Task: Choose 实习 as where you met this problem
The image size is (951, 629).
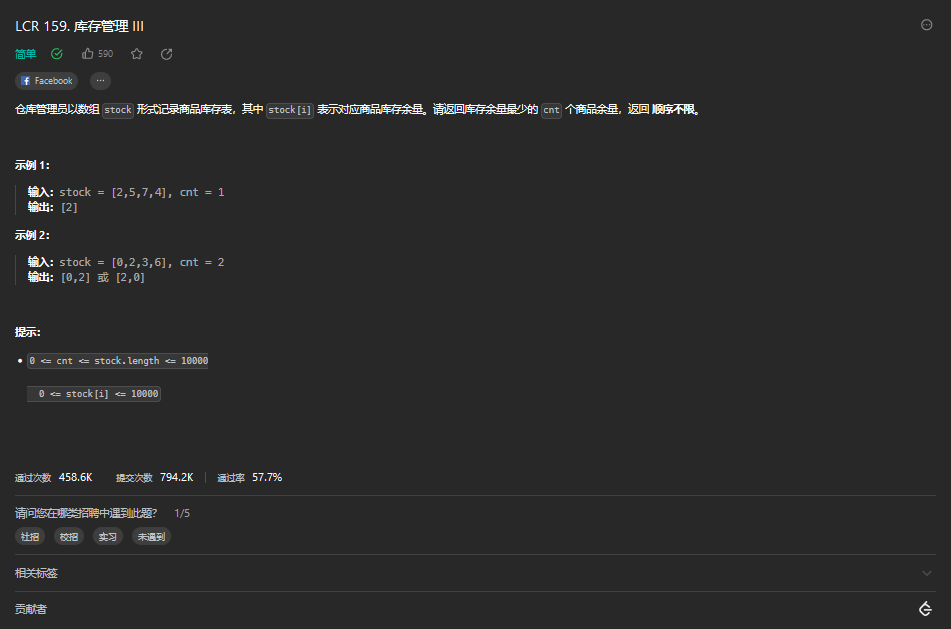Action: pos(107,536)
